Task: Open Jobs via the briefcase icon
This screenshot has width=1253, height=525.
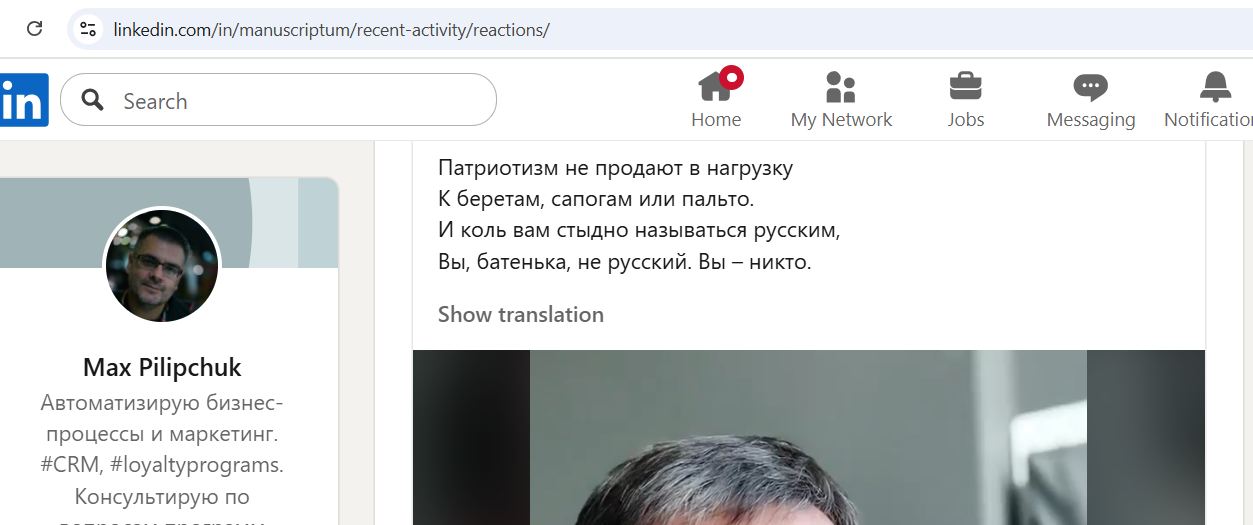Action: (965, 87)
